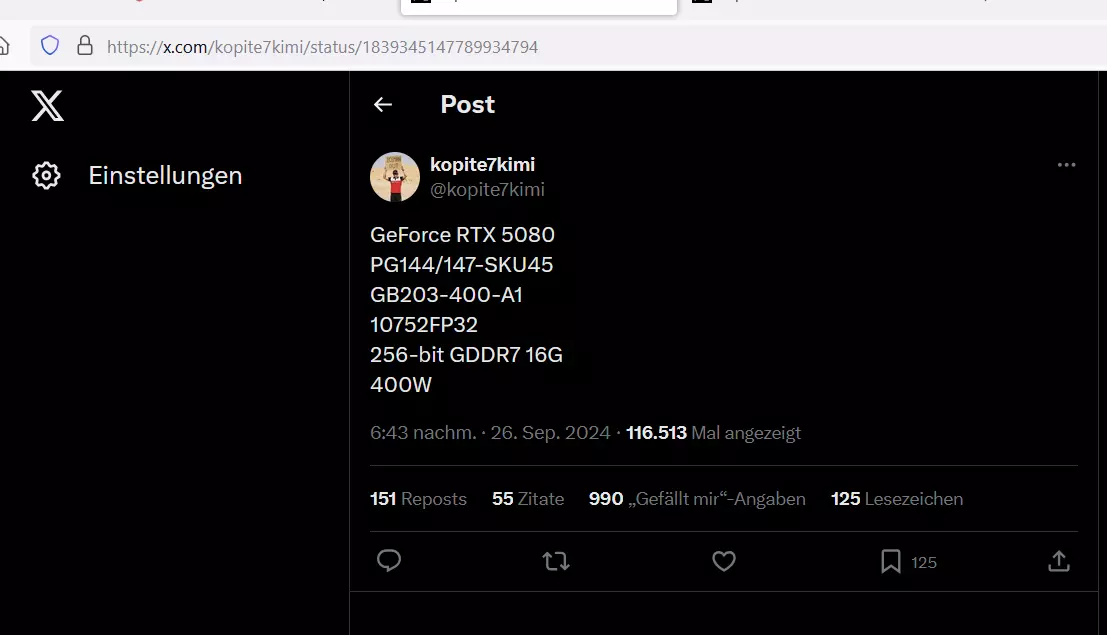
Task: Click the reply speech bubble icon
Action: [389, 561]
